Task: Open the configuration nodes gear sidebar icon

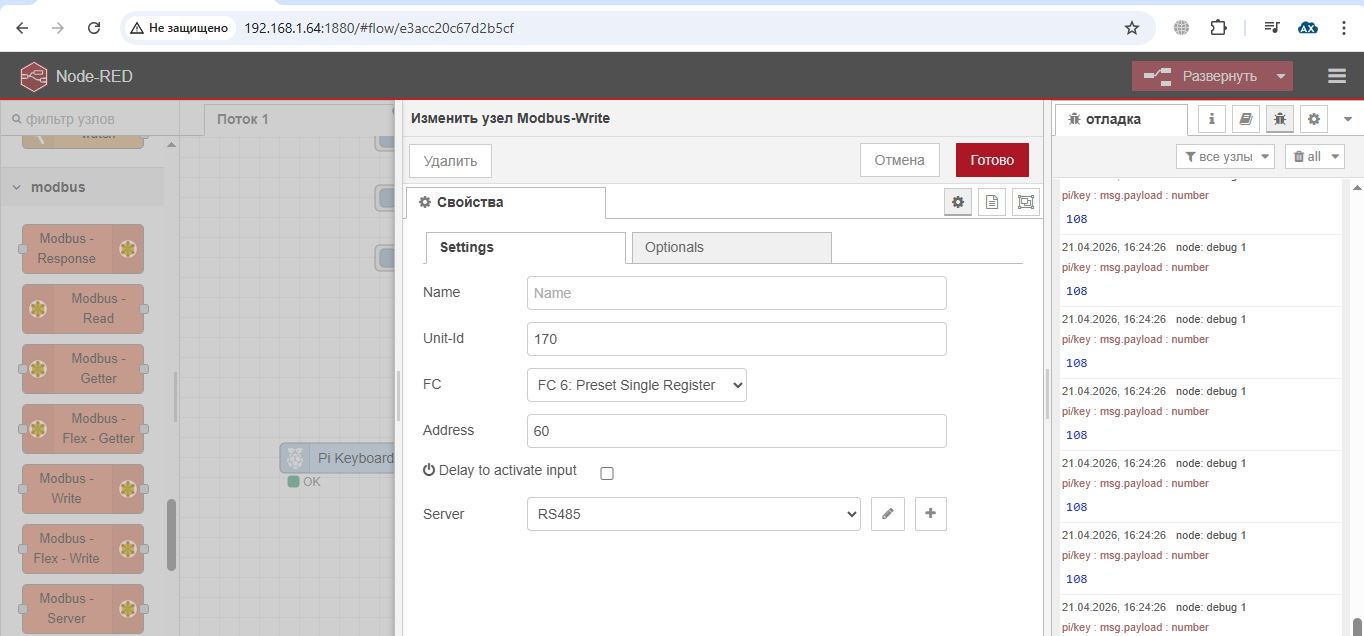Action: click(1314, 119)
